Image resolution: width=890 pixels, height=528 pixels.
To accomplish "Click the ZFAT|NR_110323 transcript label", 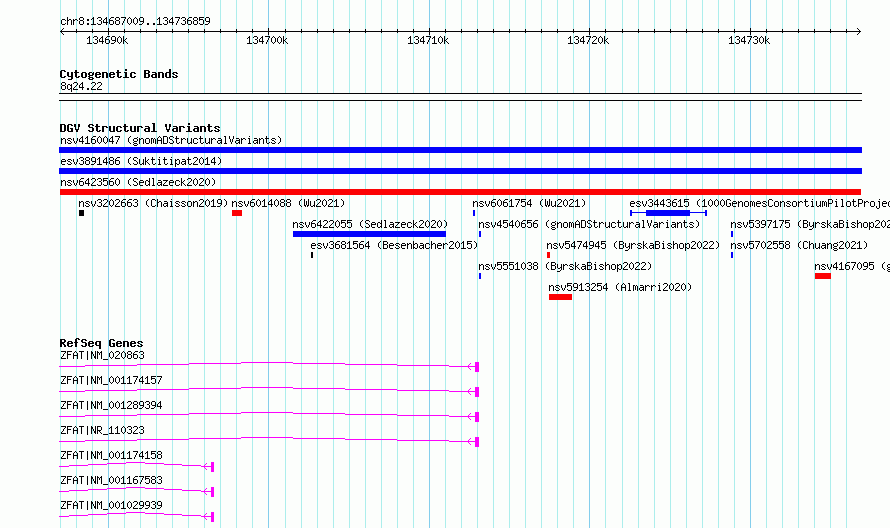I will 102,430.
